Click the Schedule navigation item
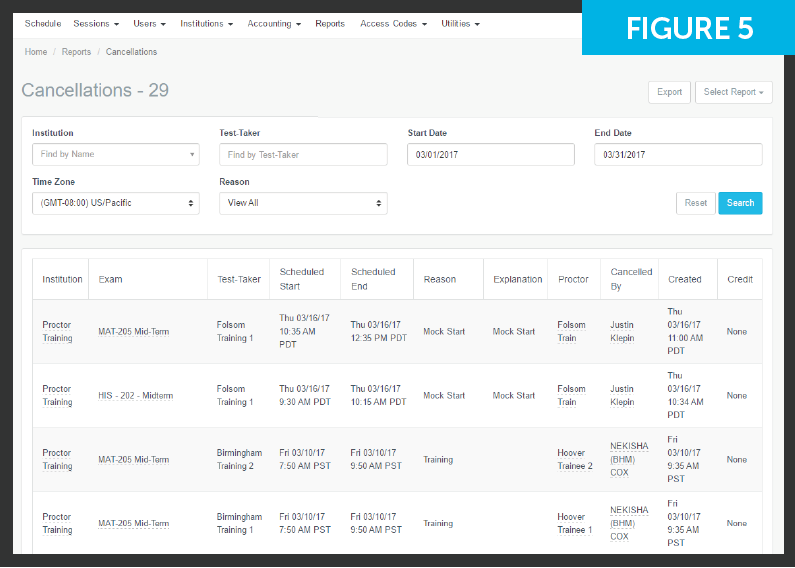Screen dimensions: 795x568 tap(43, 23)
